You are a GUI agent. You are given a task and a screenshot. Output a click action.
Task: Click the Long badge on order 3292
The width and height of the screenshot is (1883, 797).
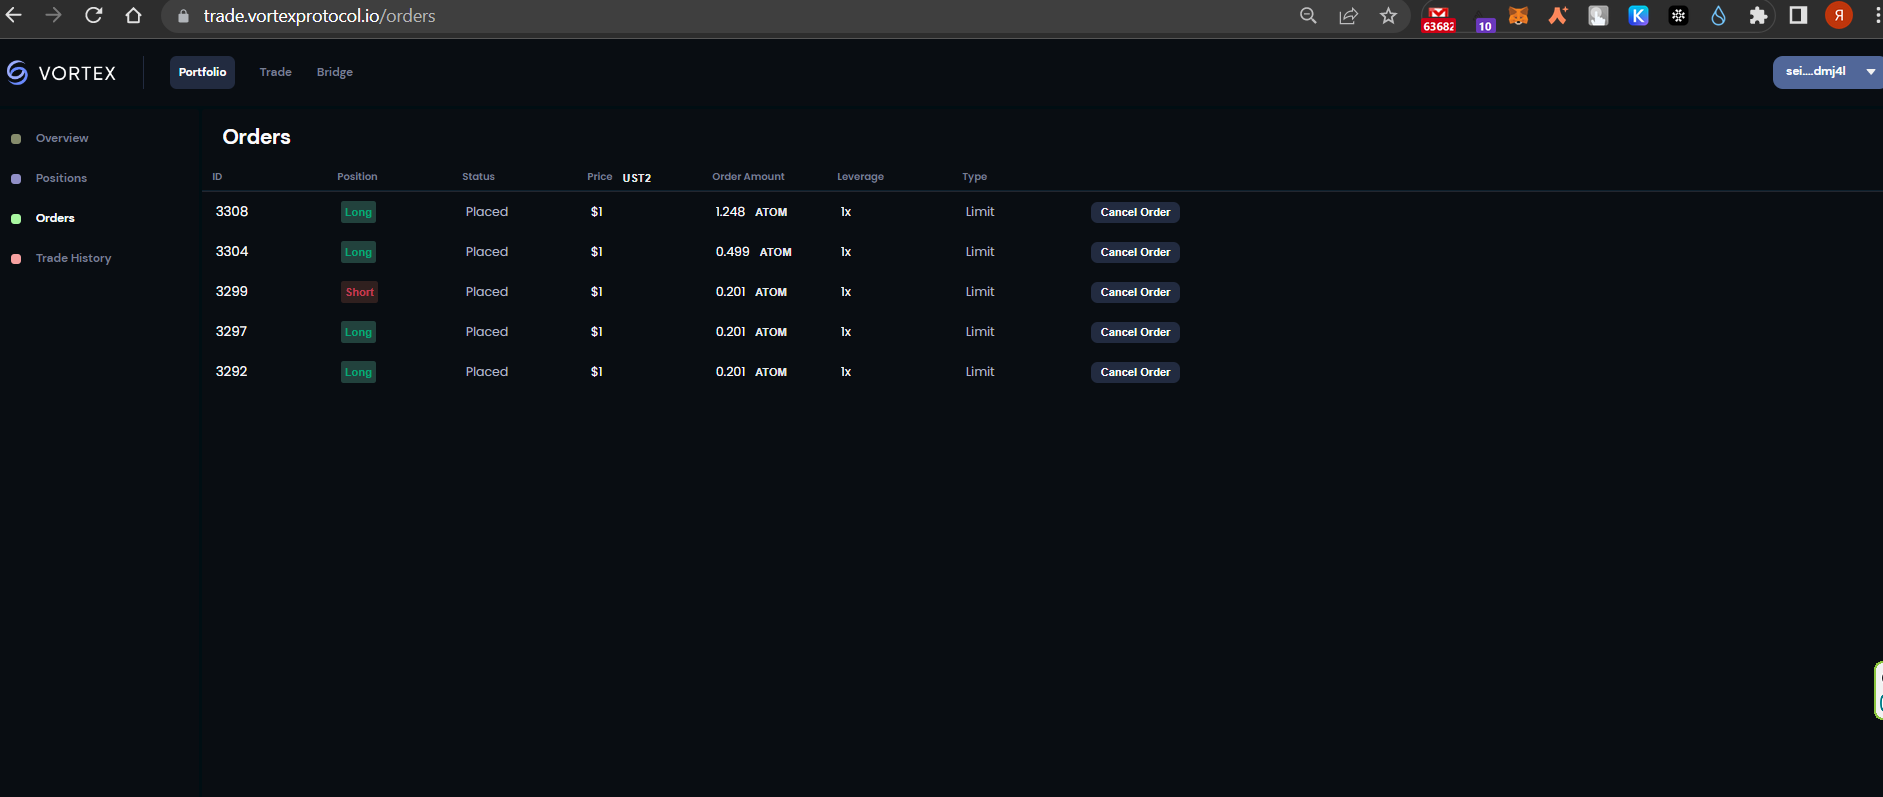[x=358, y=372]
